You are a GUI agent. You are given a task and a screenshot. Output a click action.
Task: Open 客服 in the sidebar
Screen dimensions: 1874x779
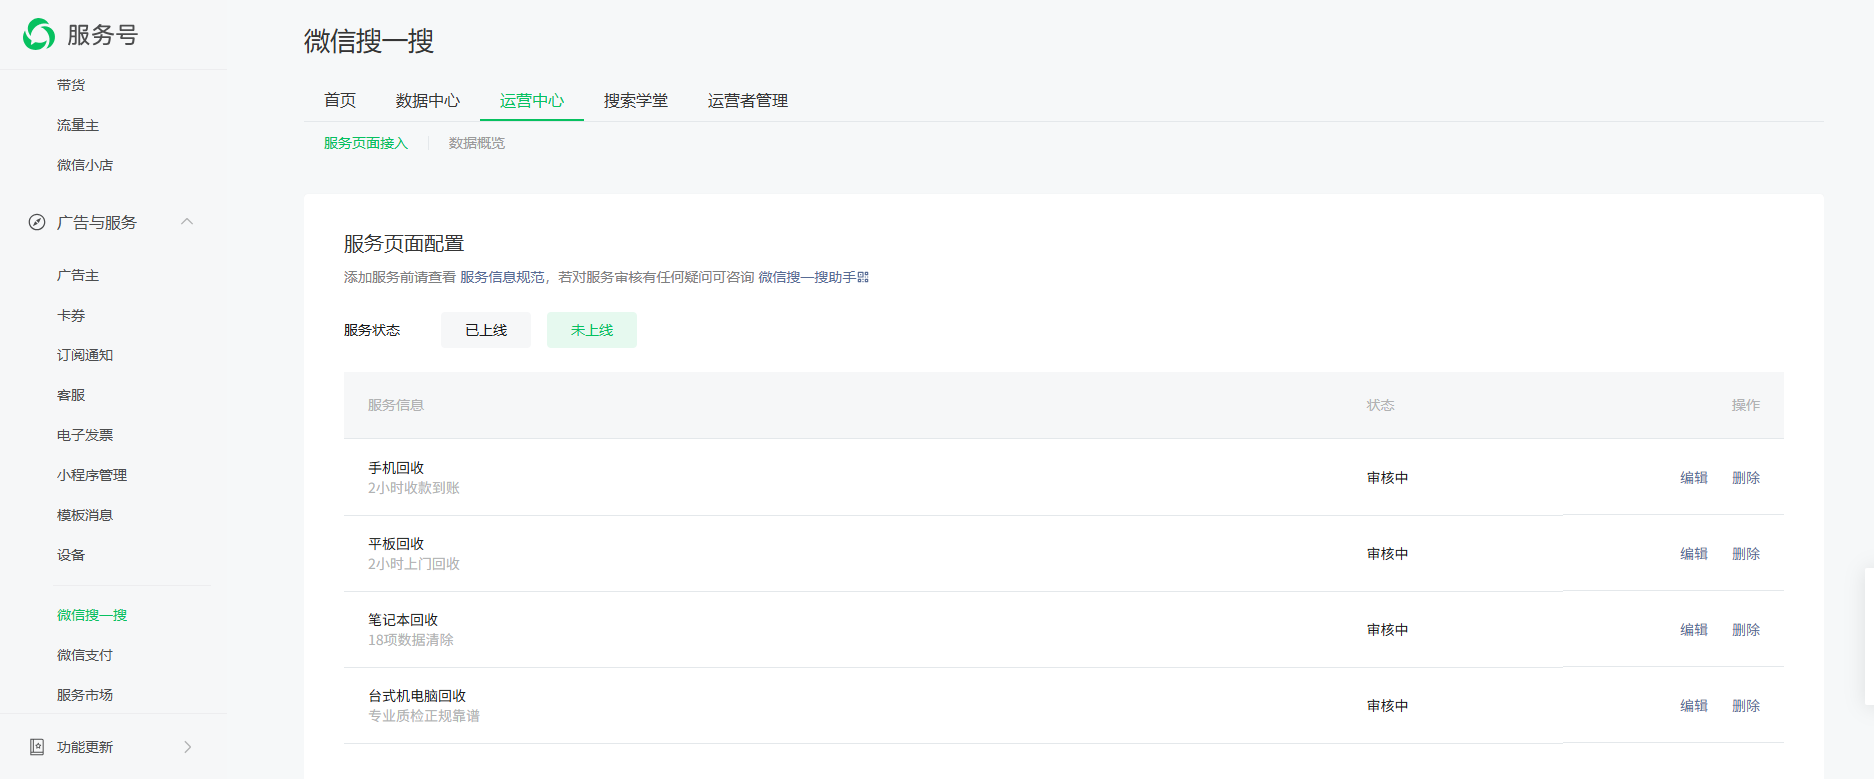pos(71,395)
